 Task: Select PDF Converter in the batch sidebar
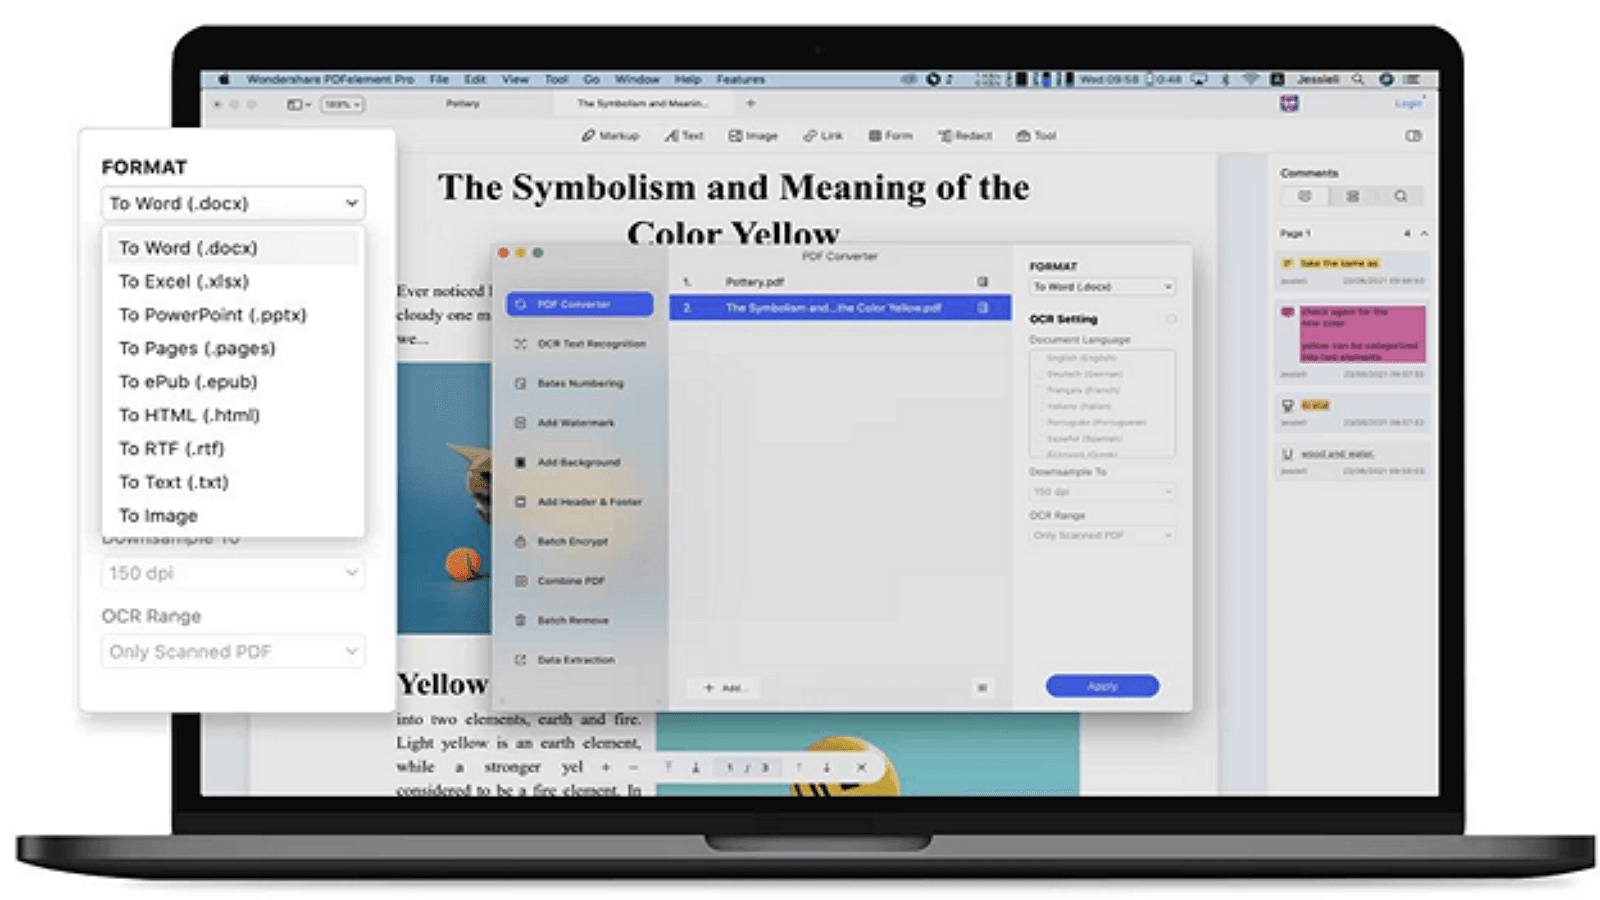coord(580,304)
